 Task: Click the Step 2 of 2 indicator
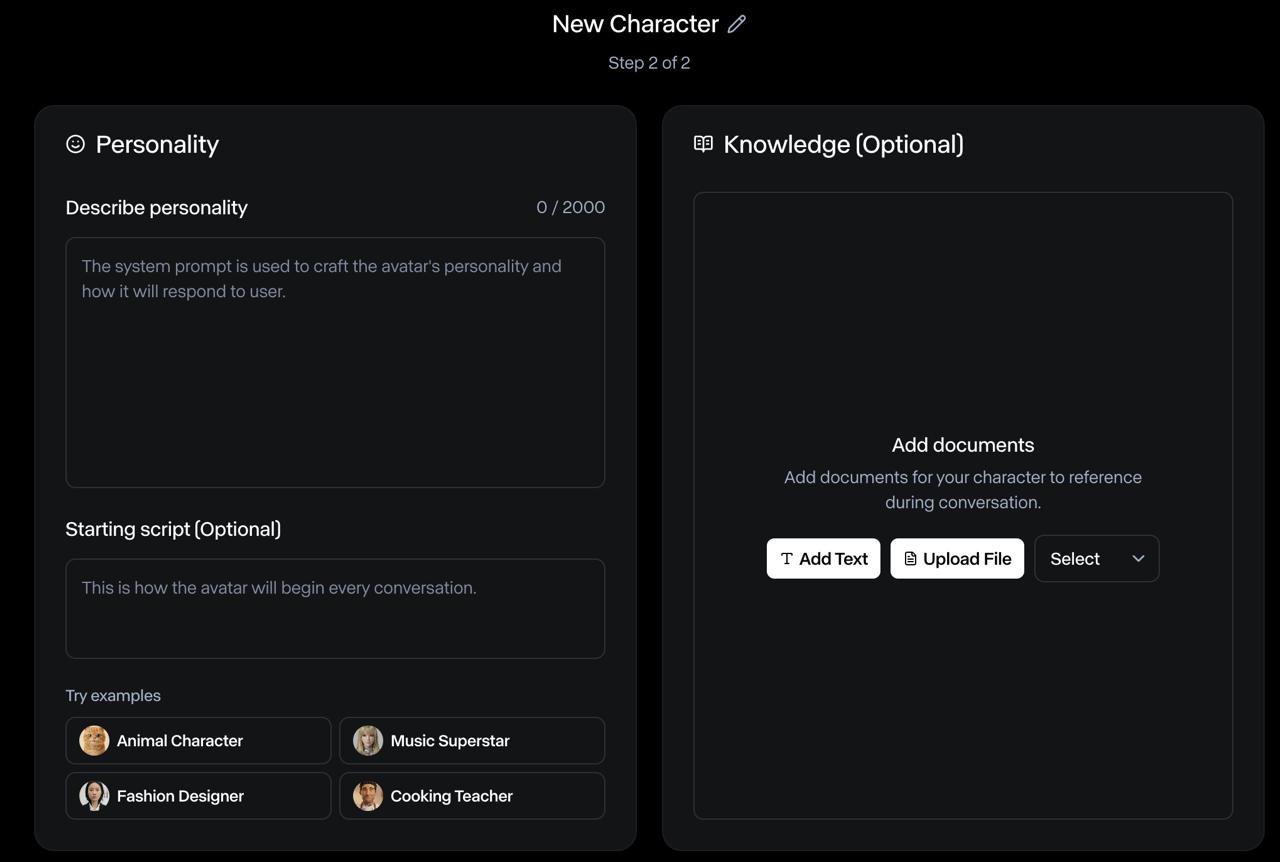(x=649, y=63)
